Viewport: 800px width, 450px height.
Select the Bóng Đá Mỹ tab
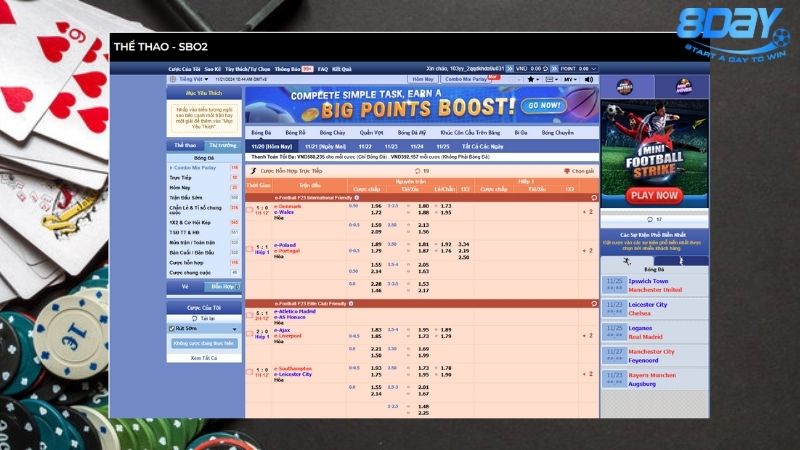coord(412,133)
